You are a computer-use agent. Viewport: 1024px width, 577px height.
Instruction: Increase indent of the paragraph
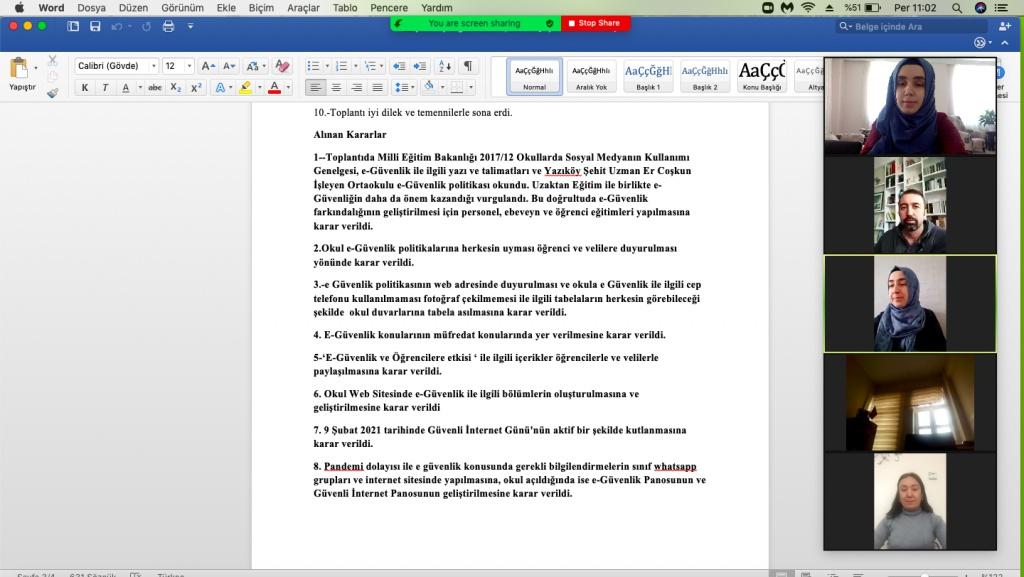pyautogui.click(x=421, y=66)
